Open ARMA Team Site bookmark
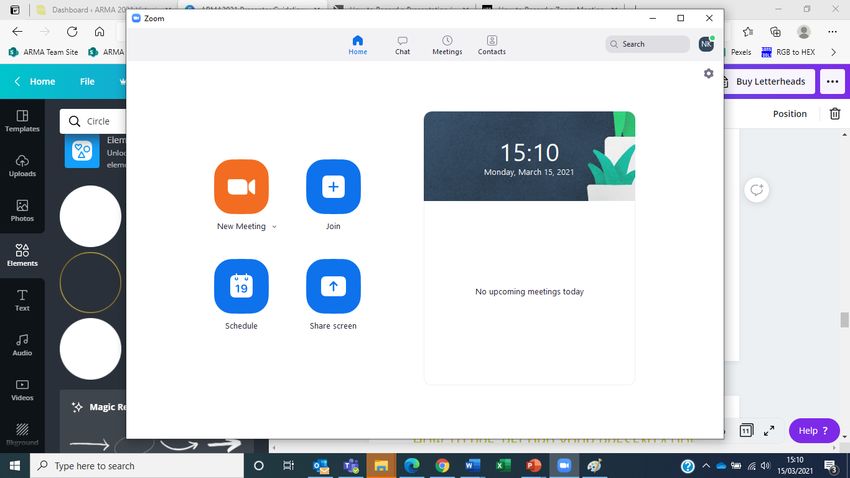 (43, 52)
